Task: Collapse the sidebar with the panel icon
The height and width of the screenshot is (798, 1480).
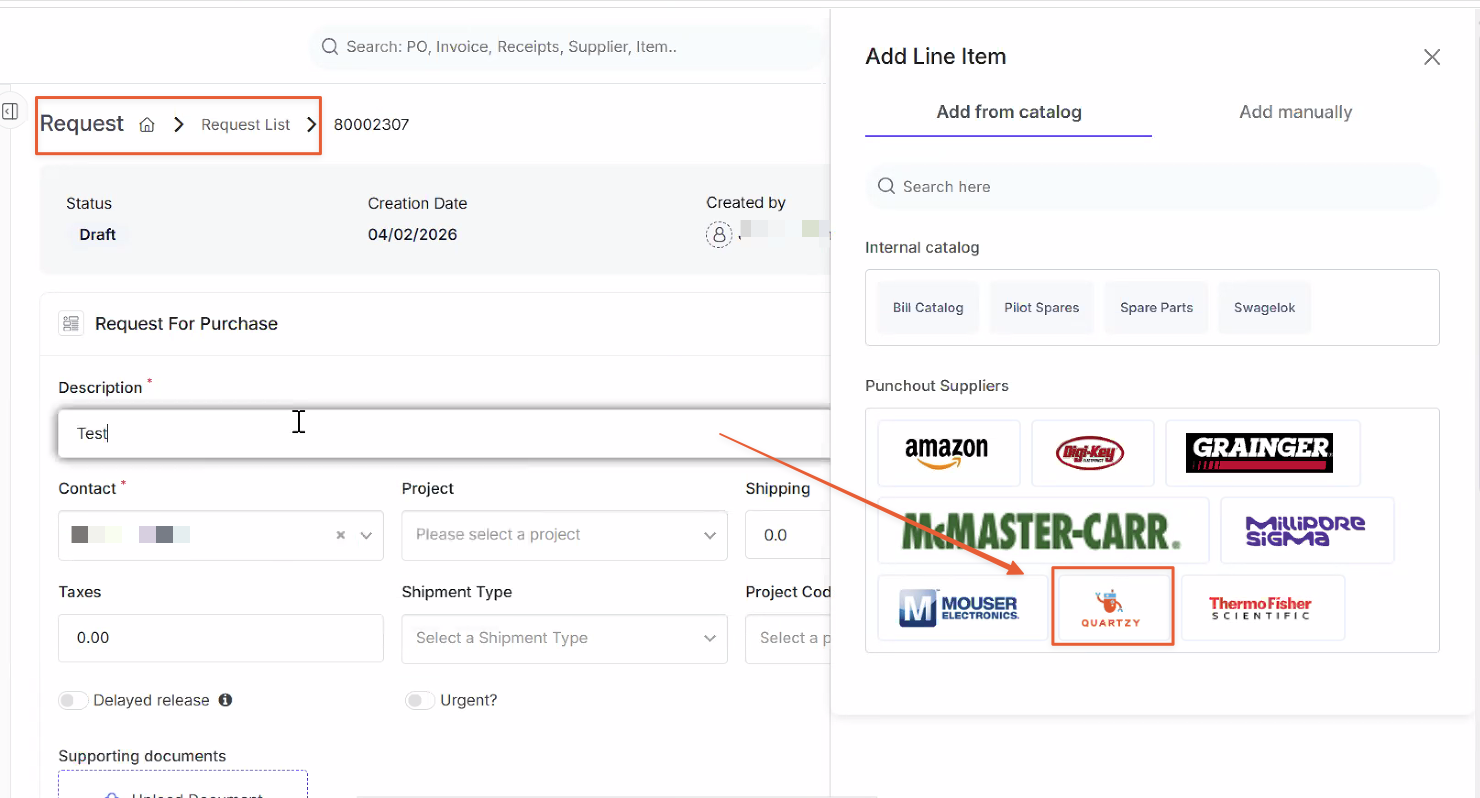Action: click(10, 111)
